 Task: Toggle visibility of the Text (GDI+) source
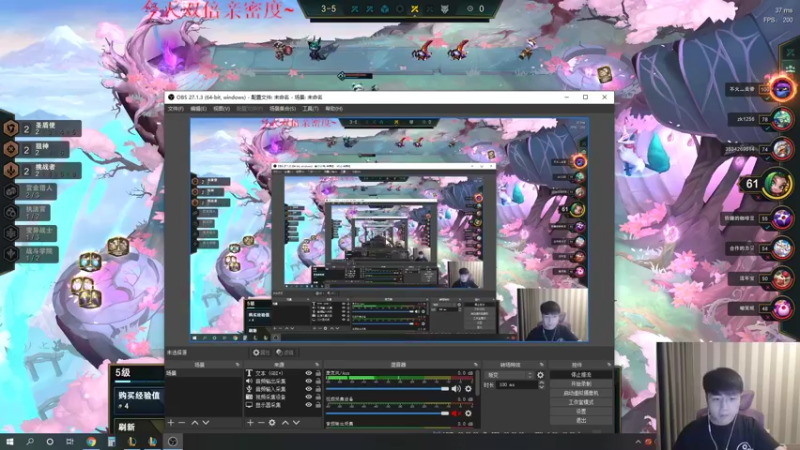(x=308, y=373)
